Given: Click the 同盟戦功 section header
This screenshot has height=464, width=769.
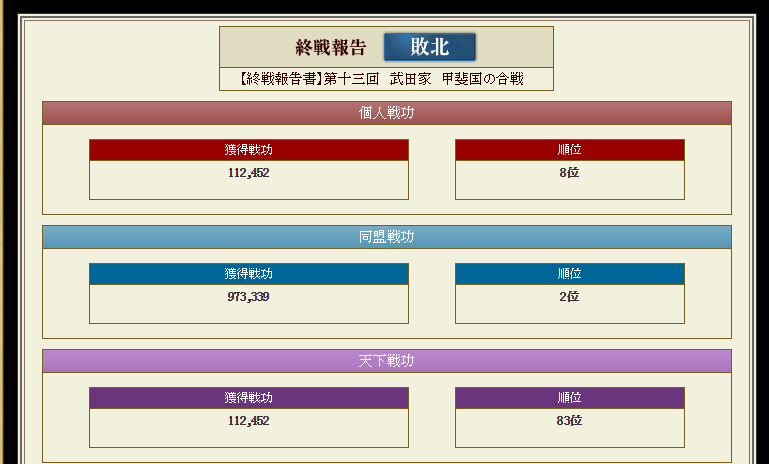Looking at the screenshot, I should coord(386,237).
